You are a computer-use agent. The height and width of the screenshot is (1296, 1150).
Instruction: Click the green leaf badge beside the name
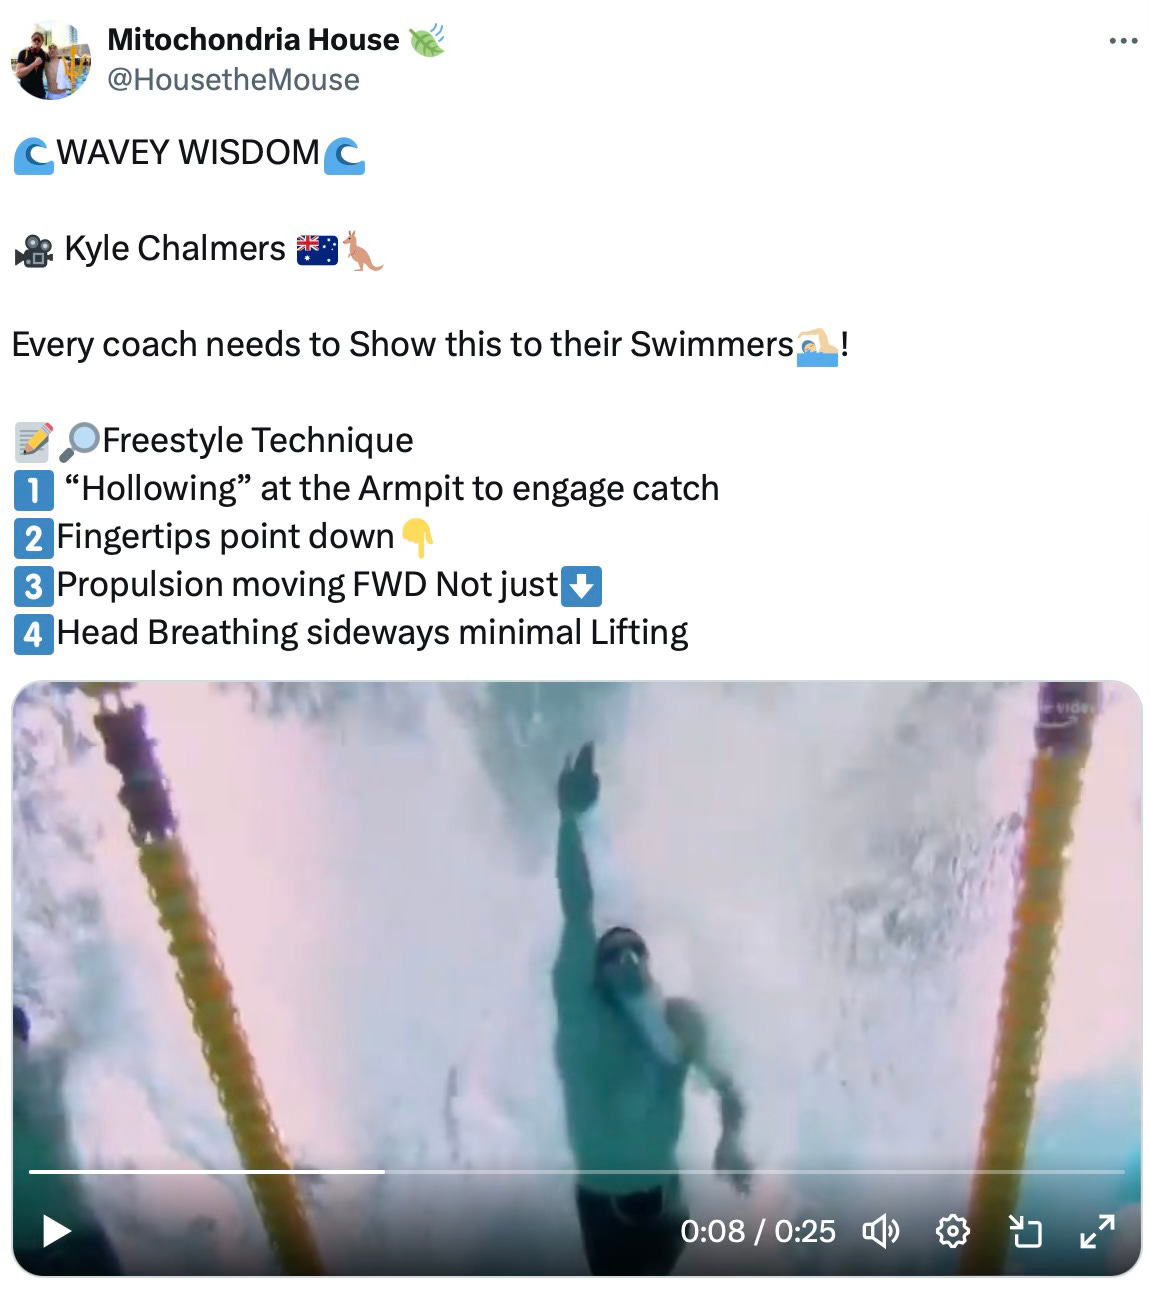(426, 39)
